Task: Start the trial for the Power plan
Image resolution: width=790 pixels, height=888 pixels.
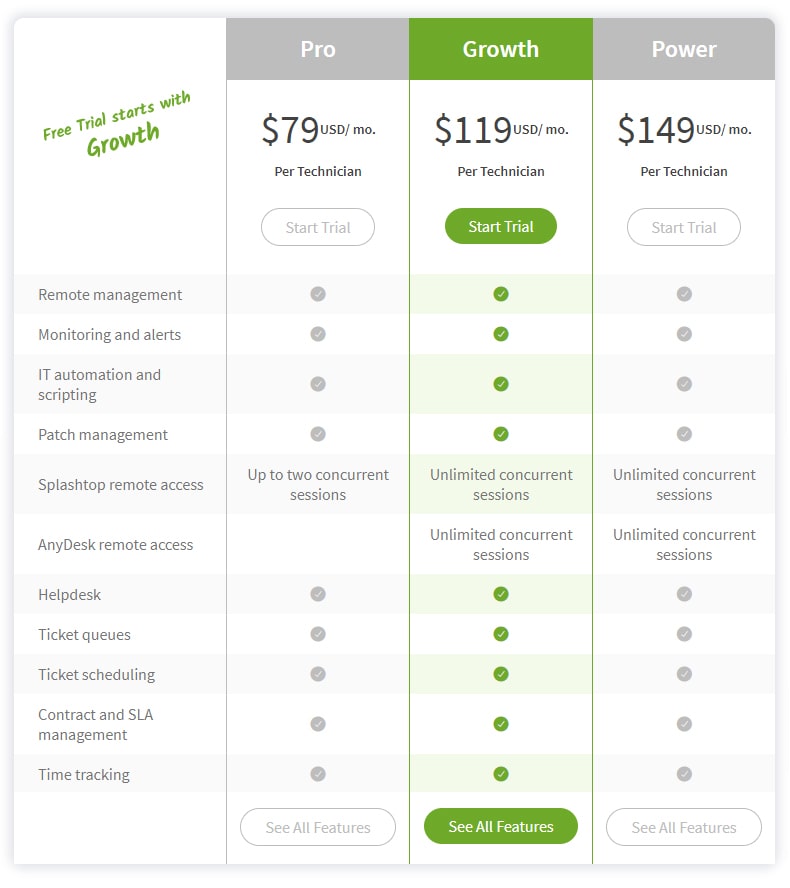Action: 684,227
